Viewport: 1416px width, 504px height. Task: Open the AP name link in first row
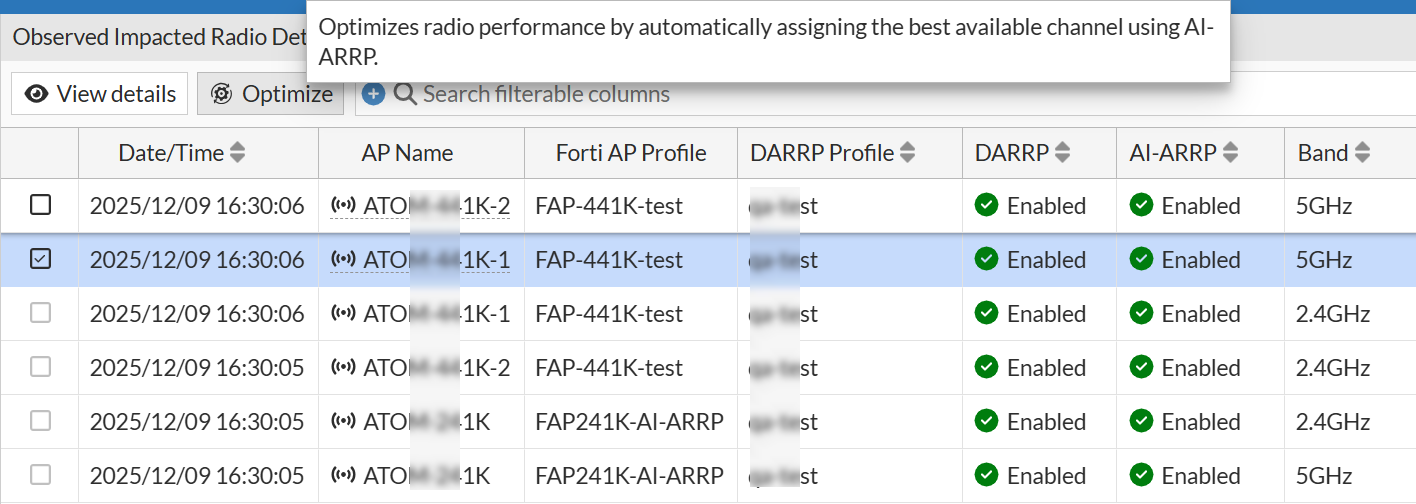[x=436, y=206]
